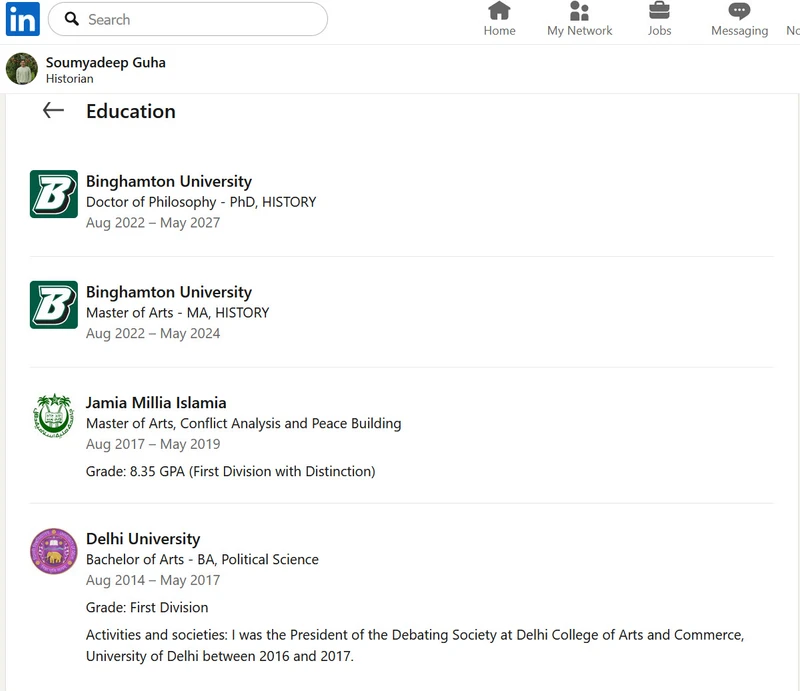This screenshot has height=691, width=800.
Task: Click the Jamia Millia Islamia logo
Action: point(54,415)
